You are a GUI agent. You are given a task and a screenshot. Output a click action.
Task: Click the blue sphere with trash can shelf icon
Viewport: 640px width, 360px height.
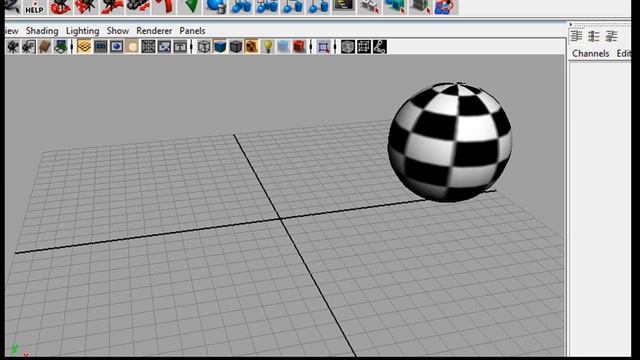click(x=215, y=7)
